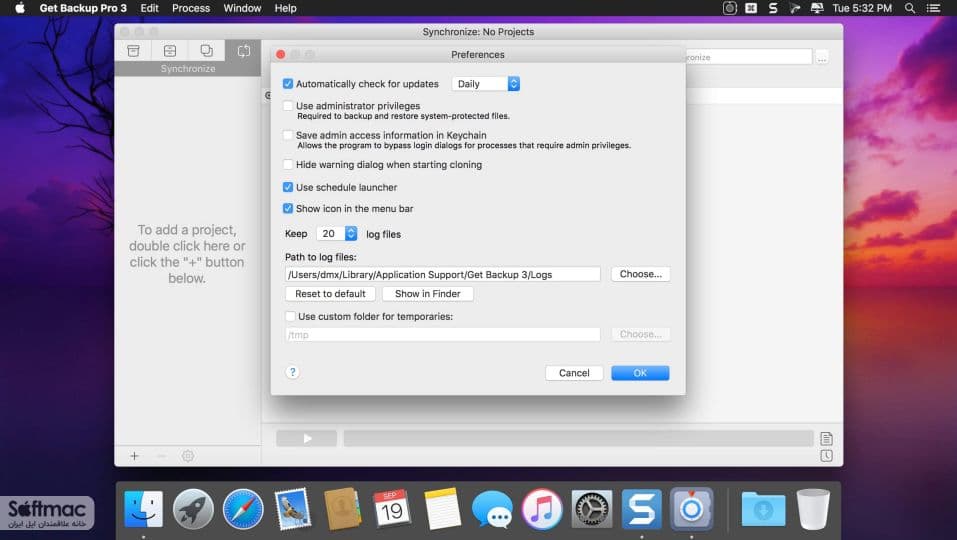Open Notification Center list icon
This screenshot has height=540, width=957.
click(x=933, y=8)
